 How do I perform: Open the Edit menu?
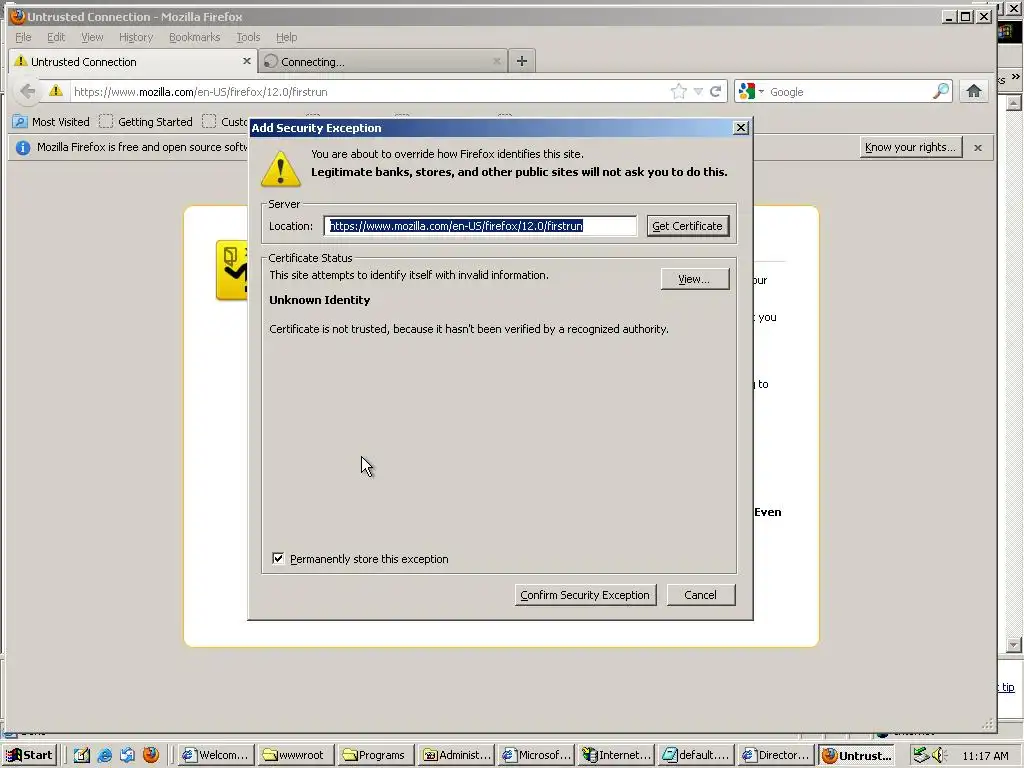[x=56, y=37]
